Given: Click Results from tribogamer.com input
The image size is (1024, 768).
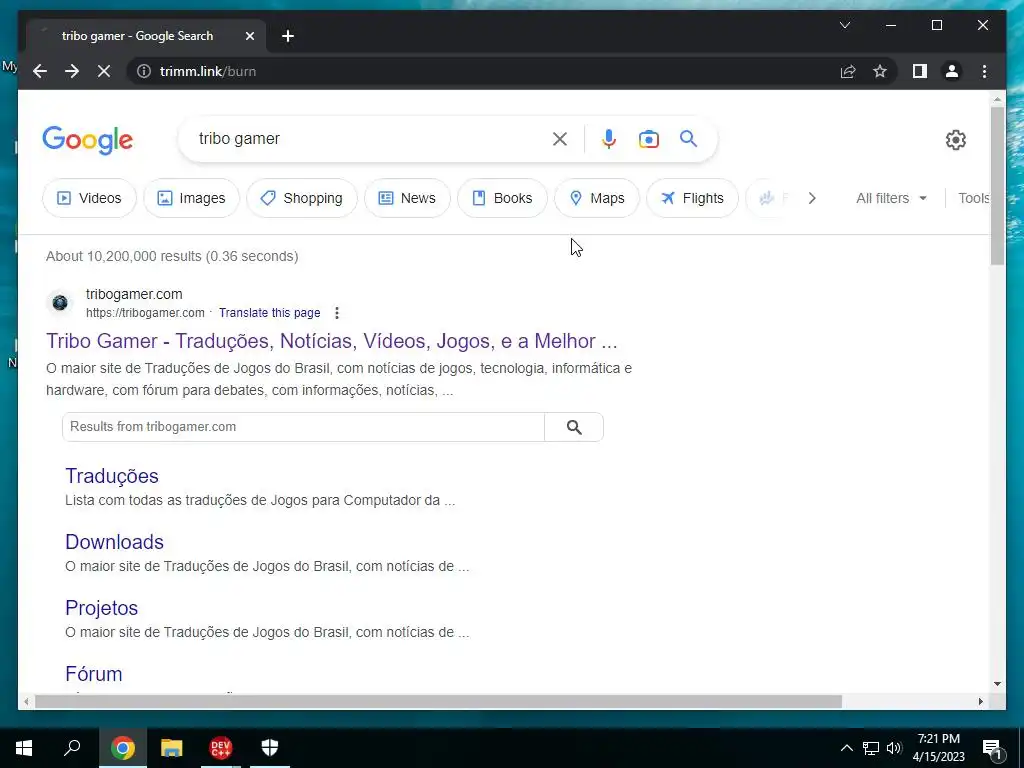Looking at the screenshot, I should 303,427.
